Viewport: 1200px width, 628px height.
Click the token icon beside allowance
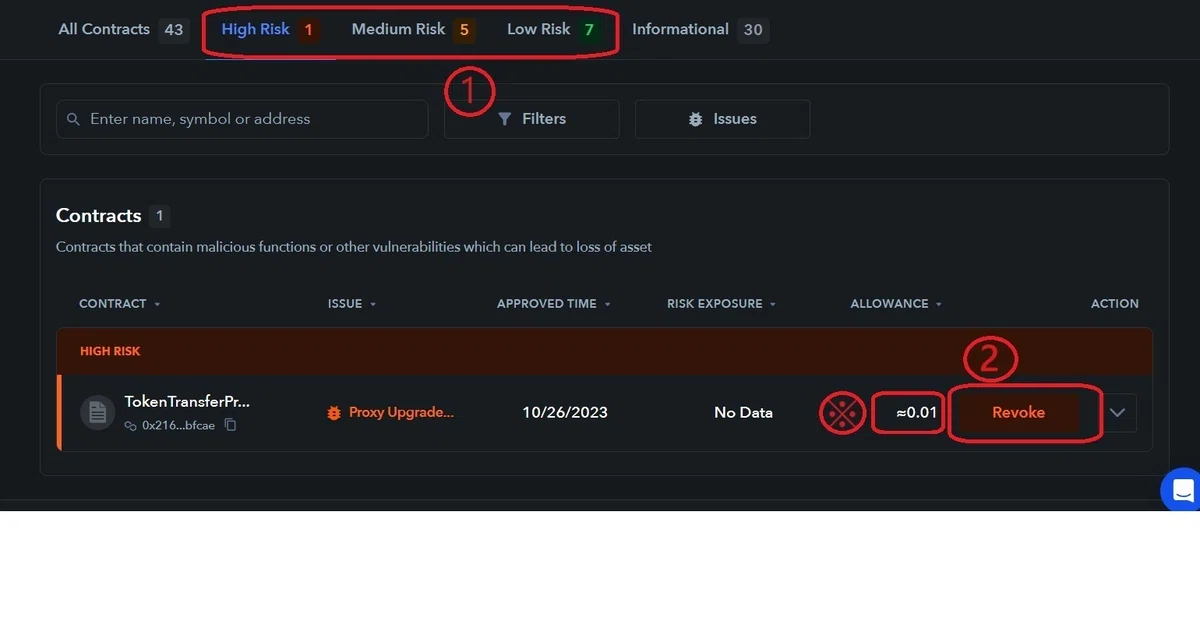coord(842,413)
